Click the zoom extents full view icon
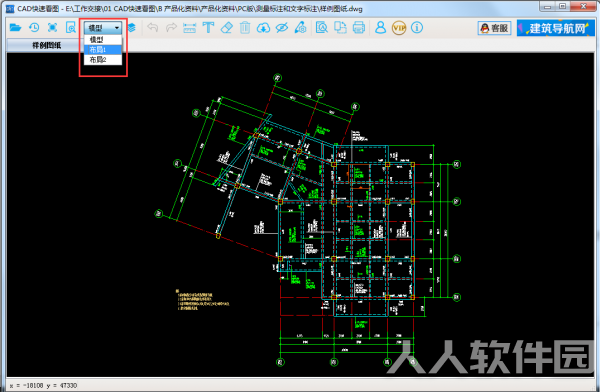 coord(52,28)
